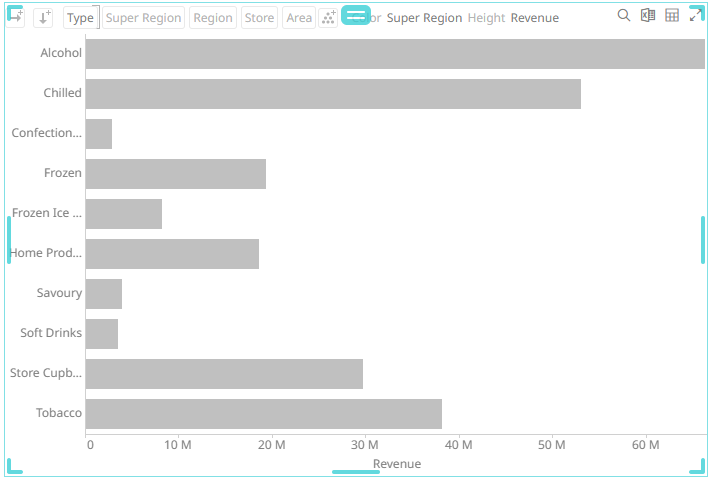Click the Home Prod... category label

[x=45, y=253]
